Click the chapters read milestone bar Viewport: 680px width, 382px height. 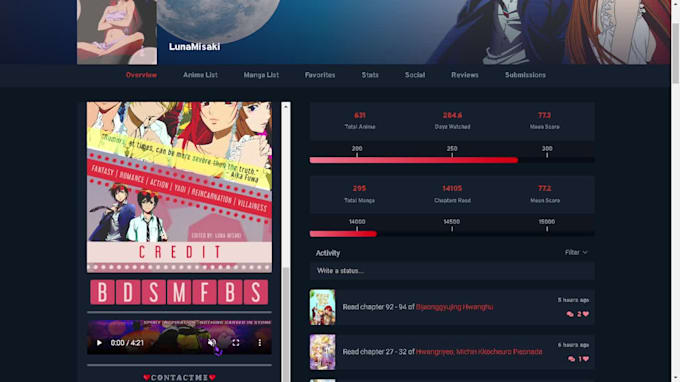click(452, 234)
